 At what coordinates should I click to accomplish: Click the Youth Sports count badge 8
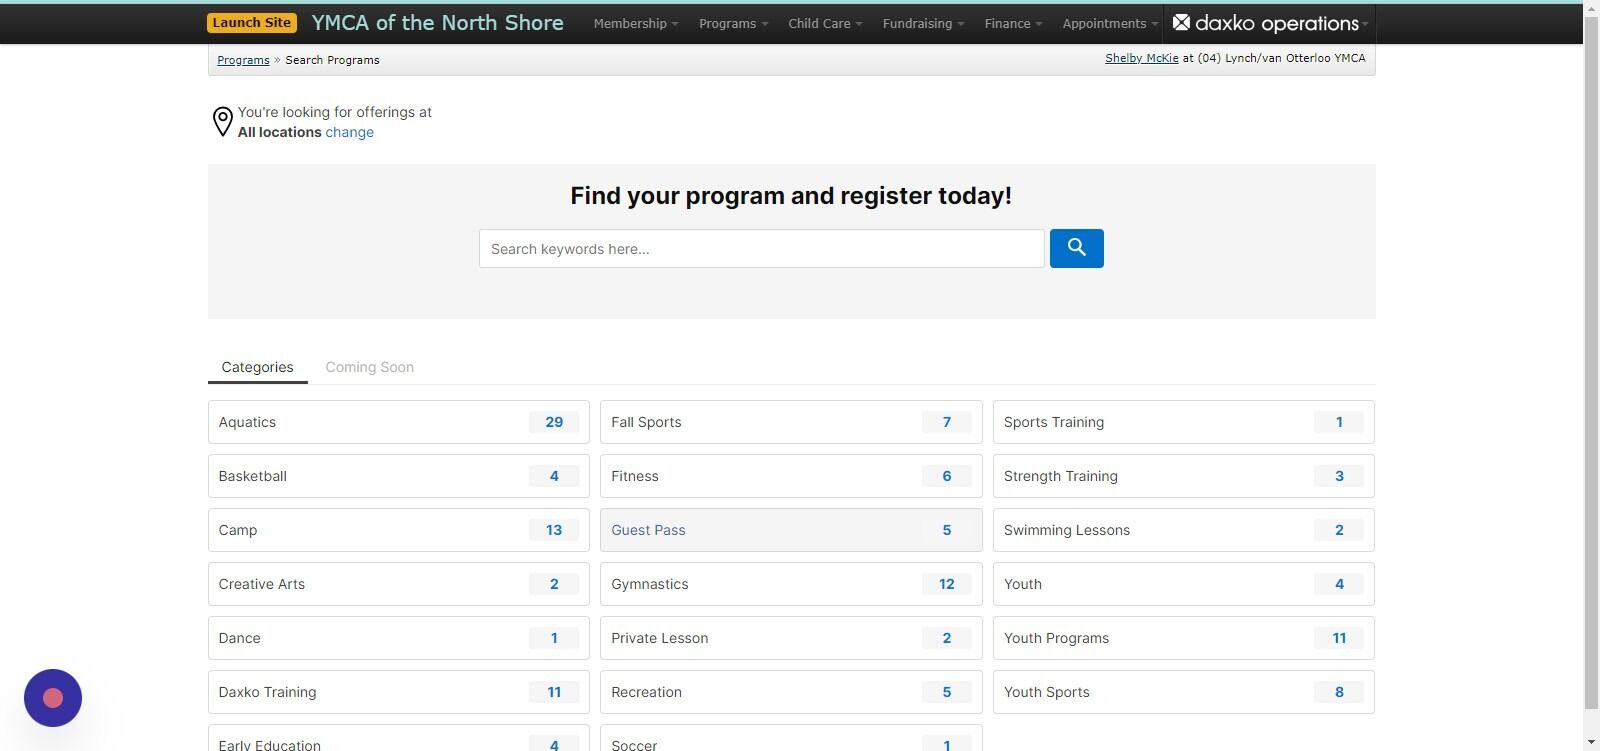pyautogui.click(x=1339, y=692)
